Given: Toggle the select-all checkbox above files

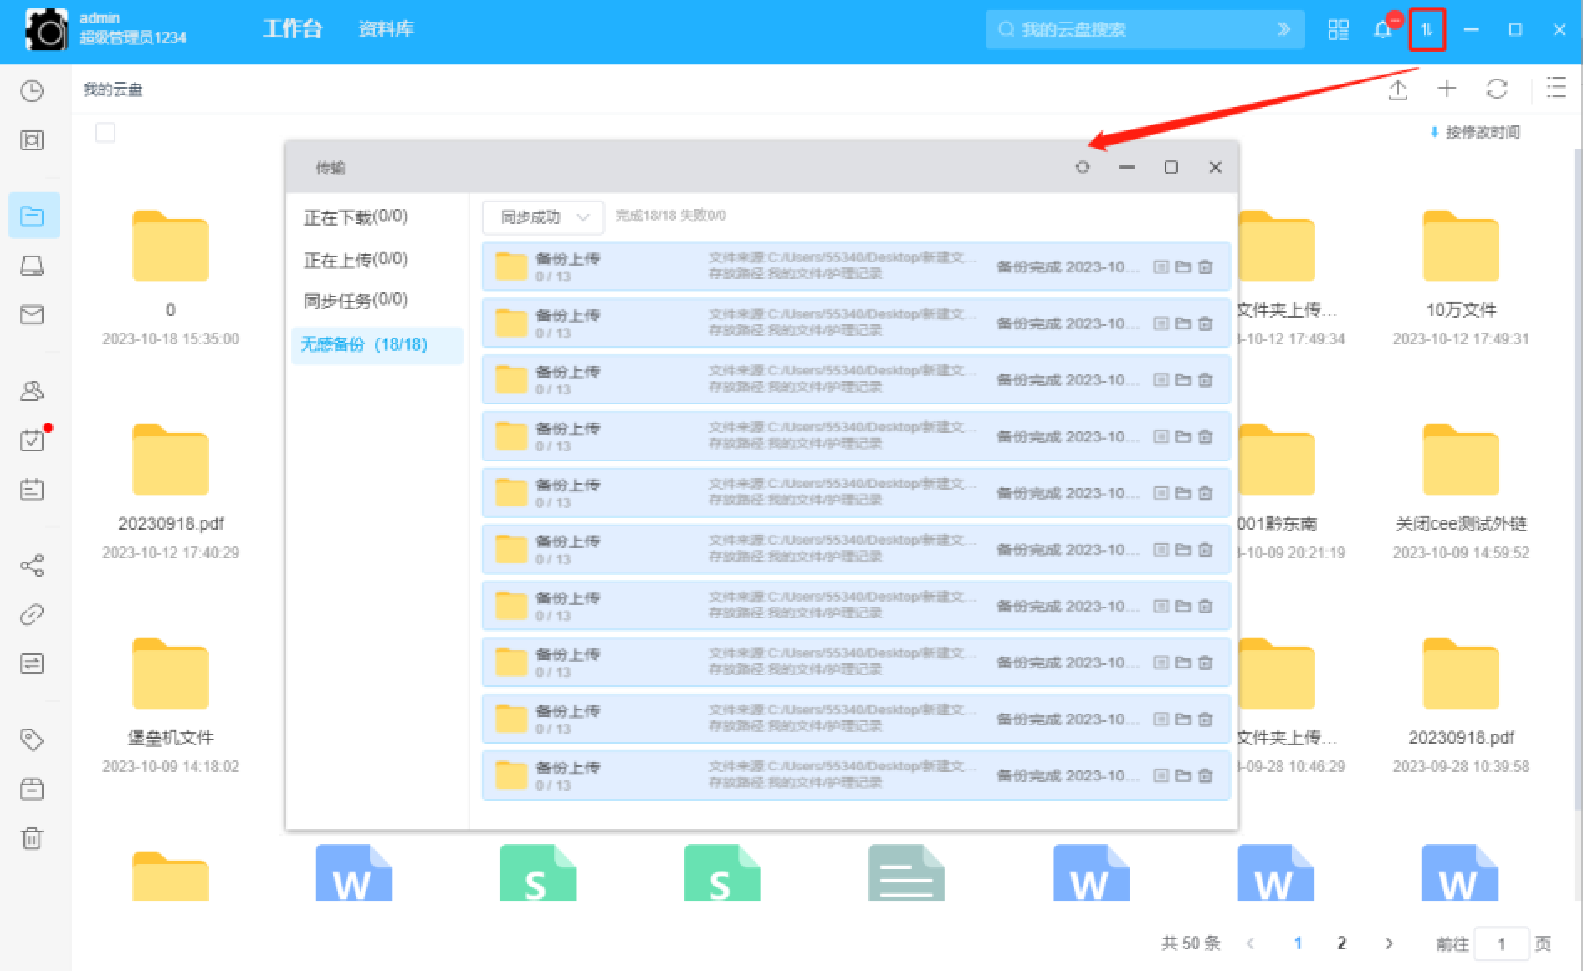Looking at the screenshot, I should 105,133.
